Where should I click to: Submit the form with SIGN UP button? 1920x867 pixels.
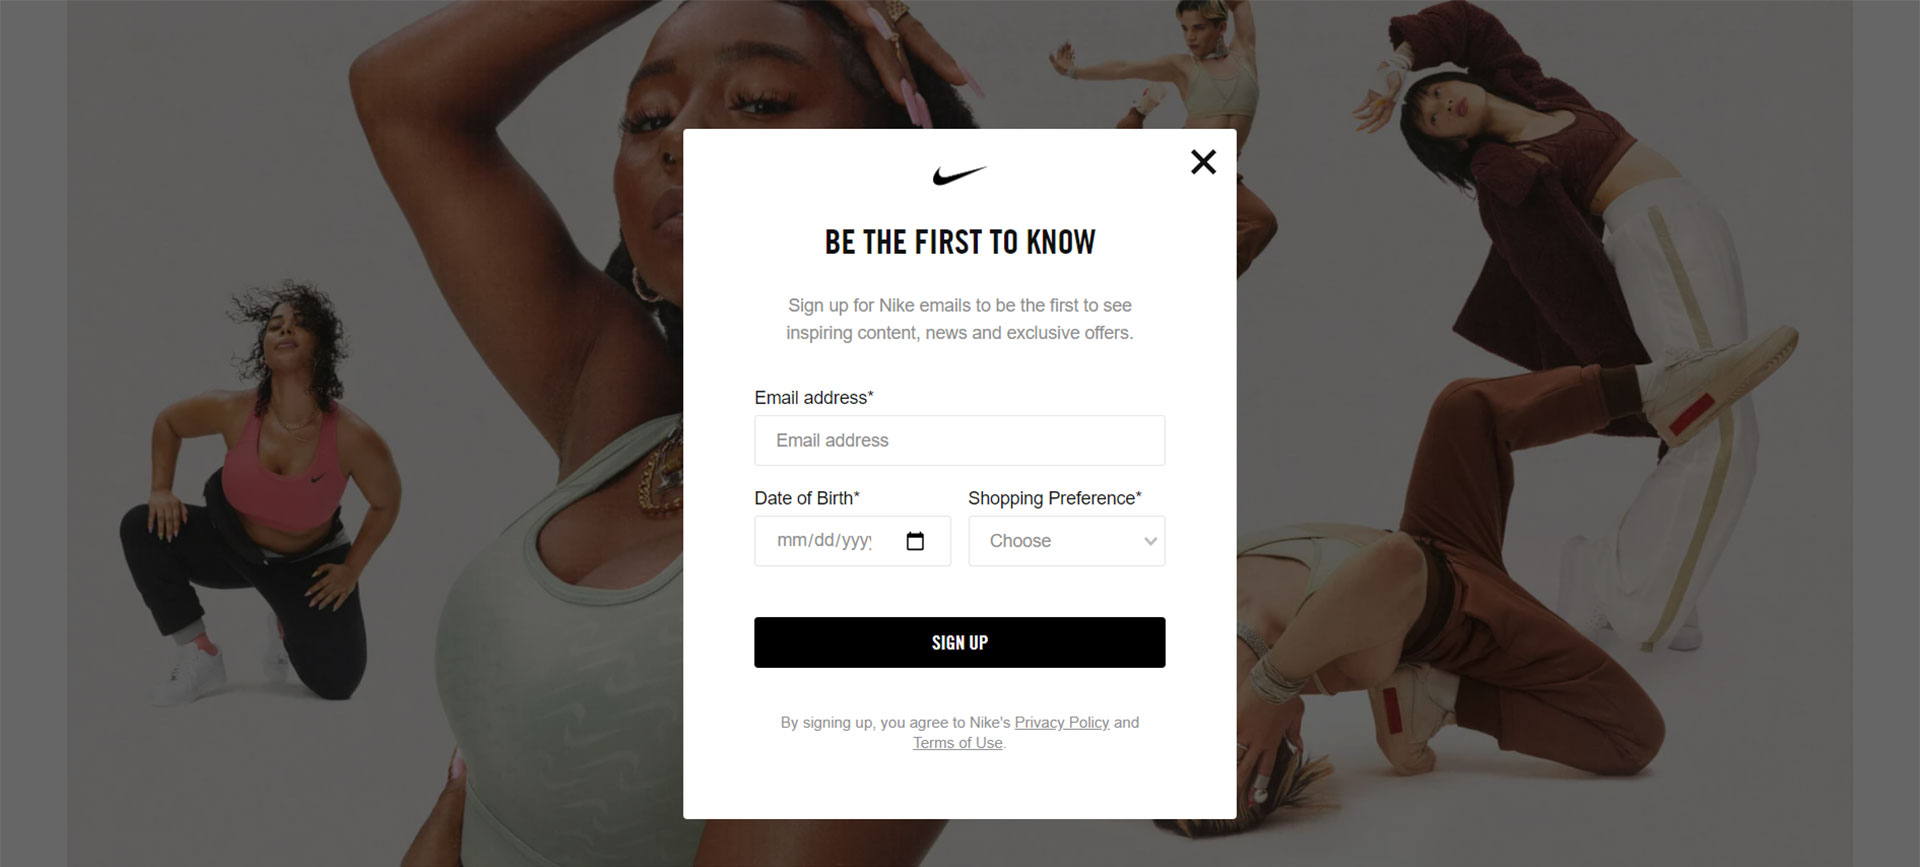[959, 642]
